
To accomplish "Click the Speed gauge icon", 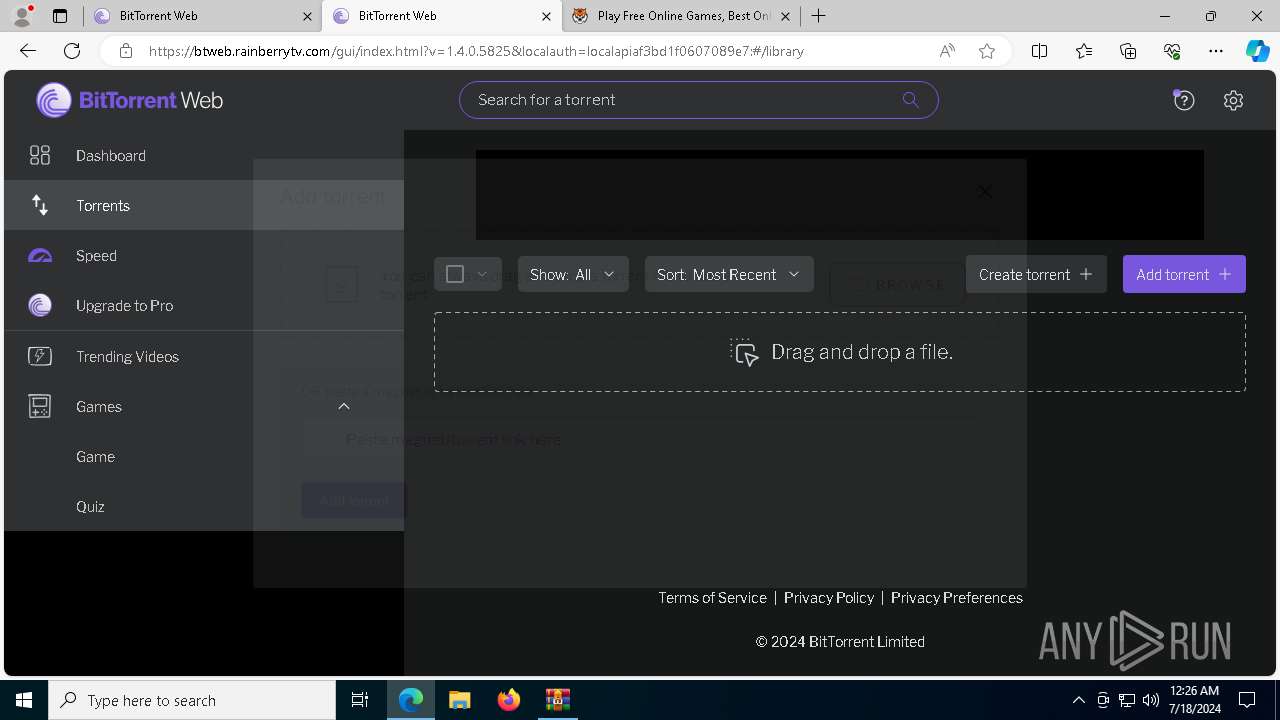I will 40,256.
